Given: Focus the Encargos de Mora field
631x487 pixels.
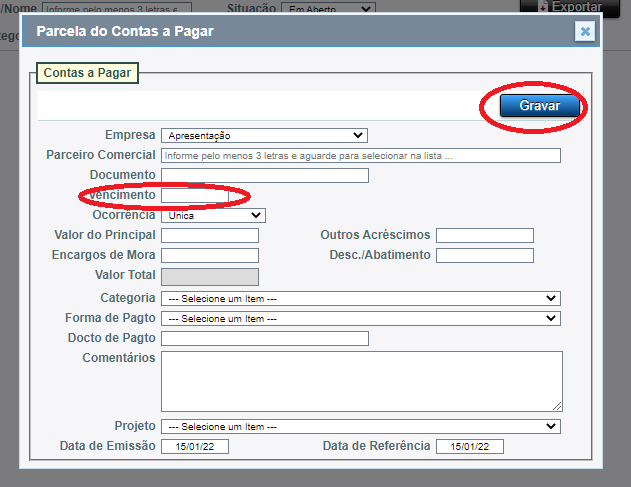Looking at the screenshot, I should [x=209, y=255].
